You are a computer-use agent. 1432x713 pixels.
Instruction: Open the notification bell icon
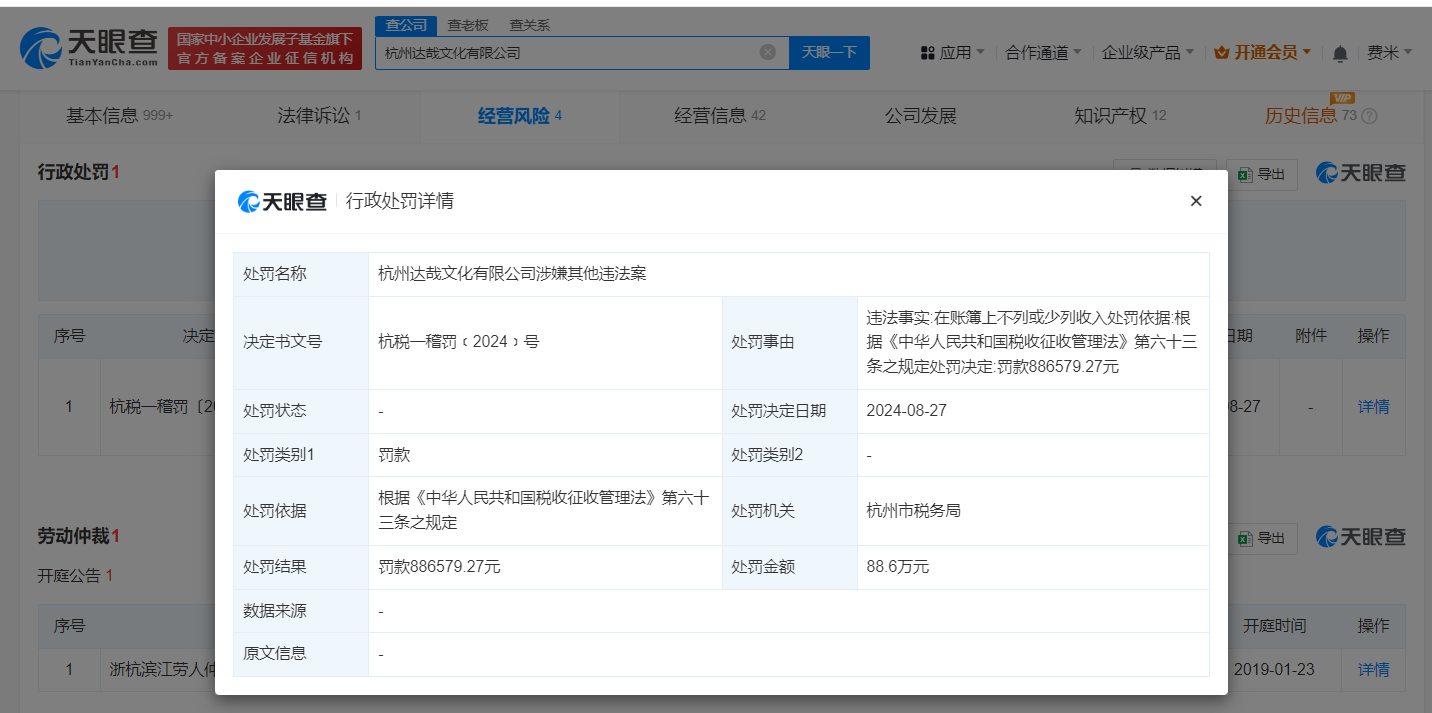[x=1339, y=53]
